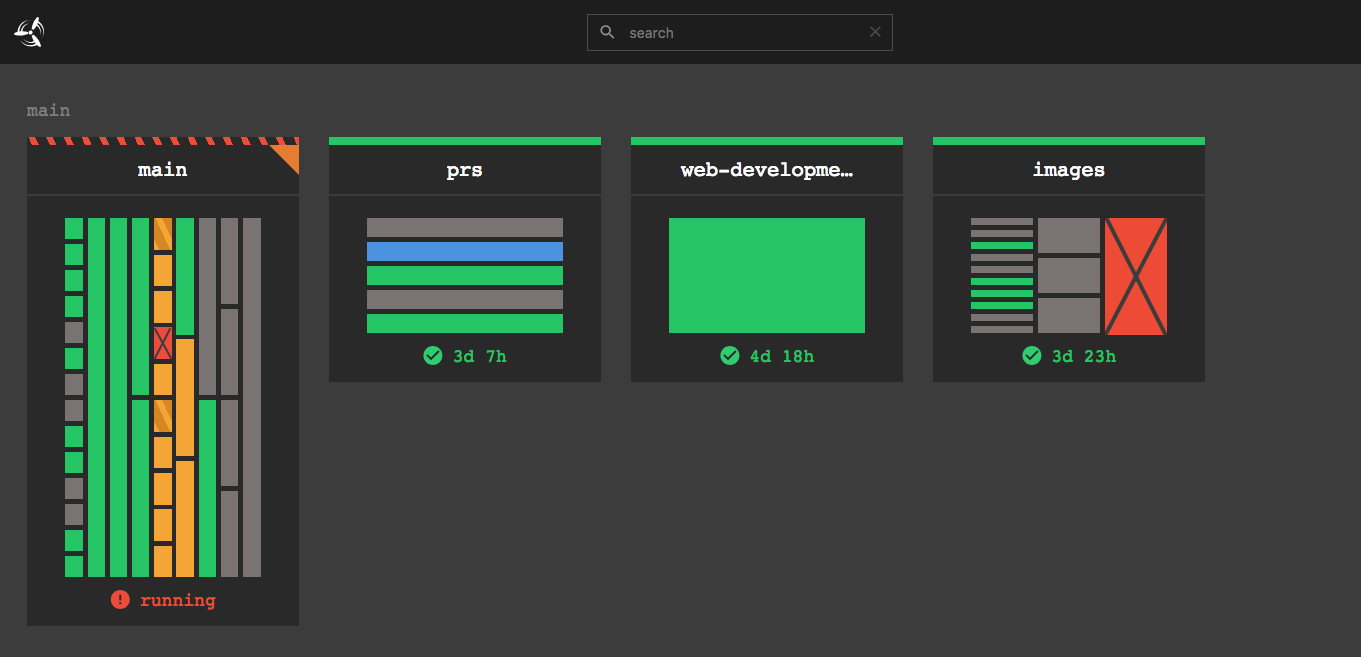Select the failed red X job in the images pipeline
The image size is (1361, 657).
coord(1137,274)
